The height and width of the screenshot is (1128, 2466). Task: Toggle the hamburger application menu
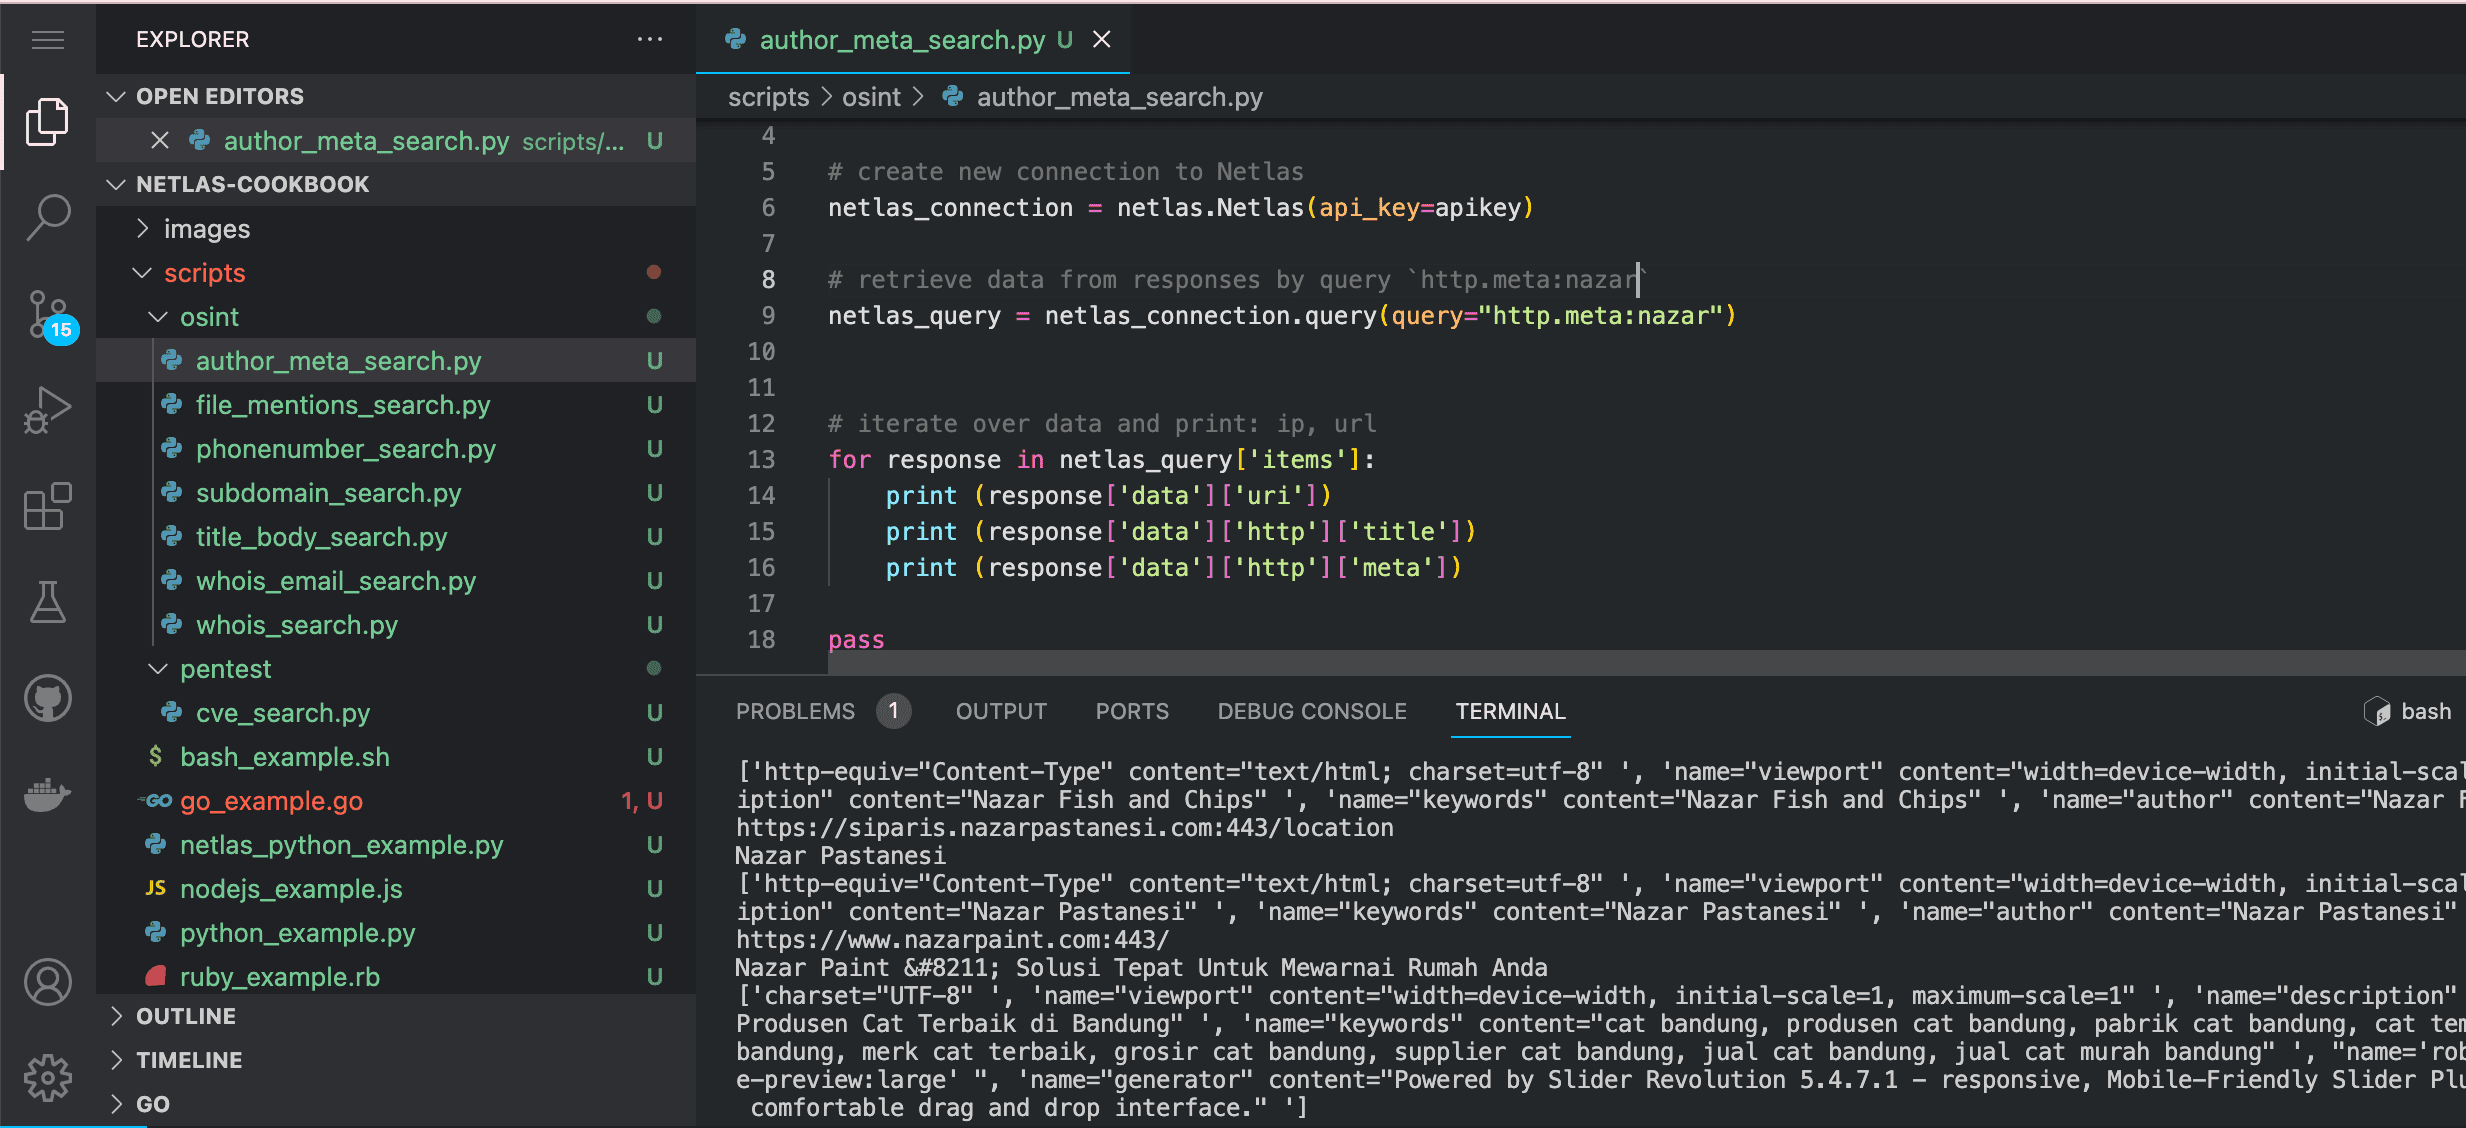[47, 40]
